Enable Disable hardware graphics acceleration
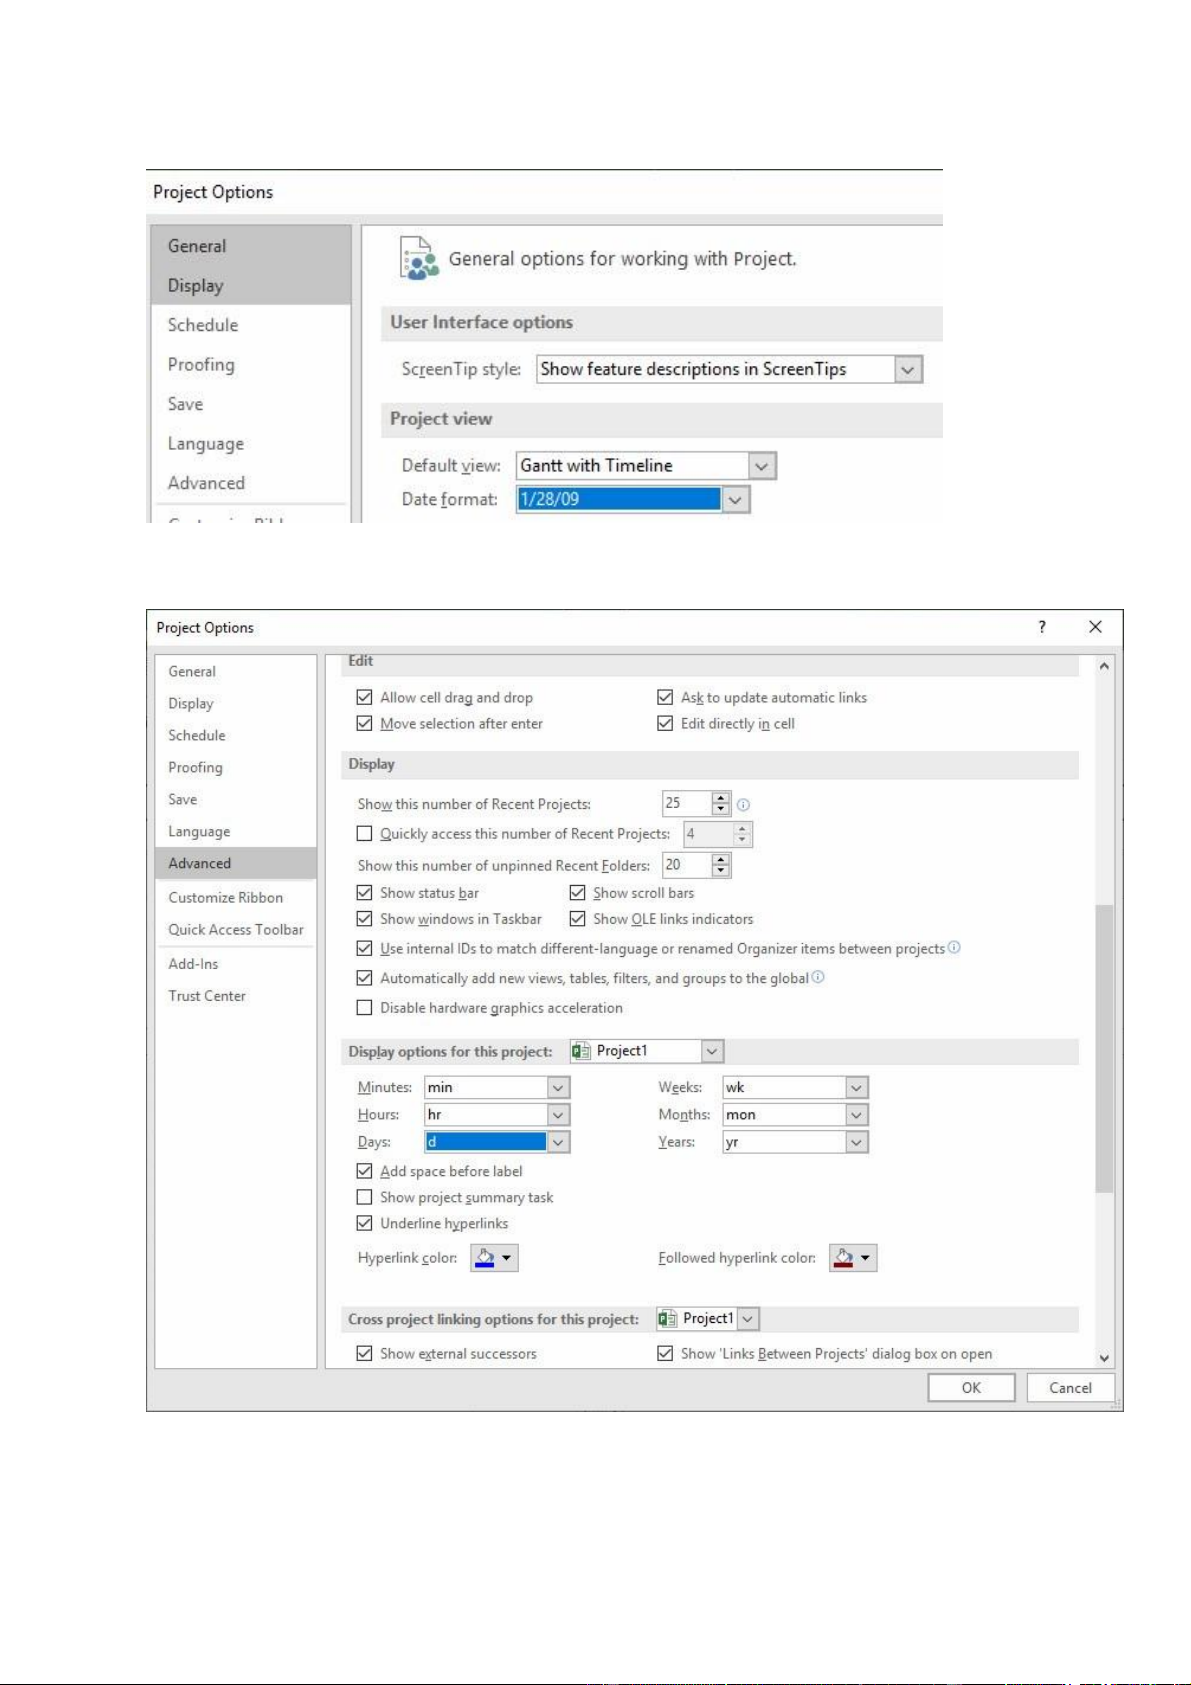 coord(365,1007)
